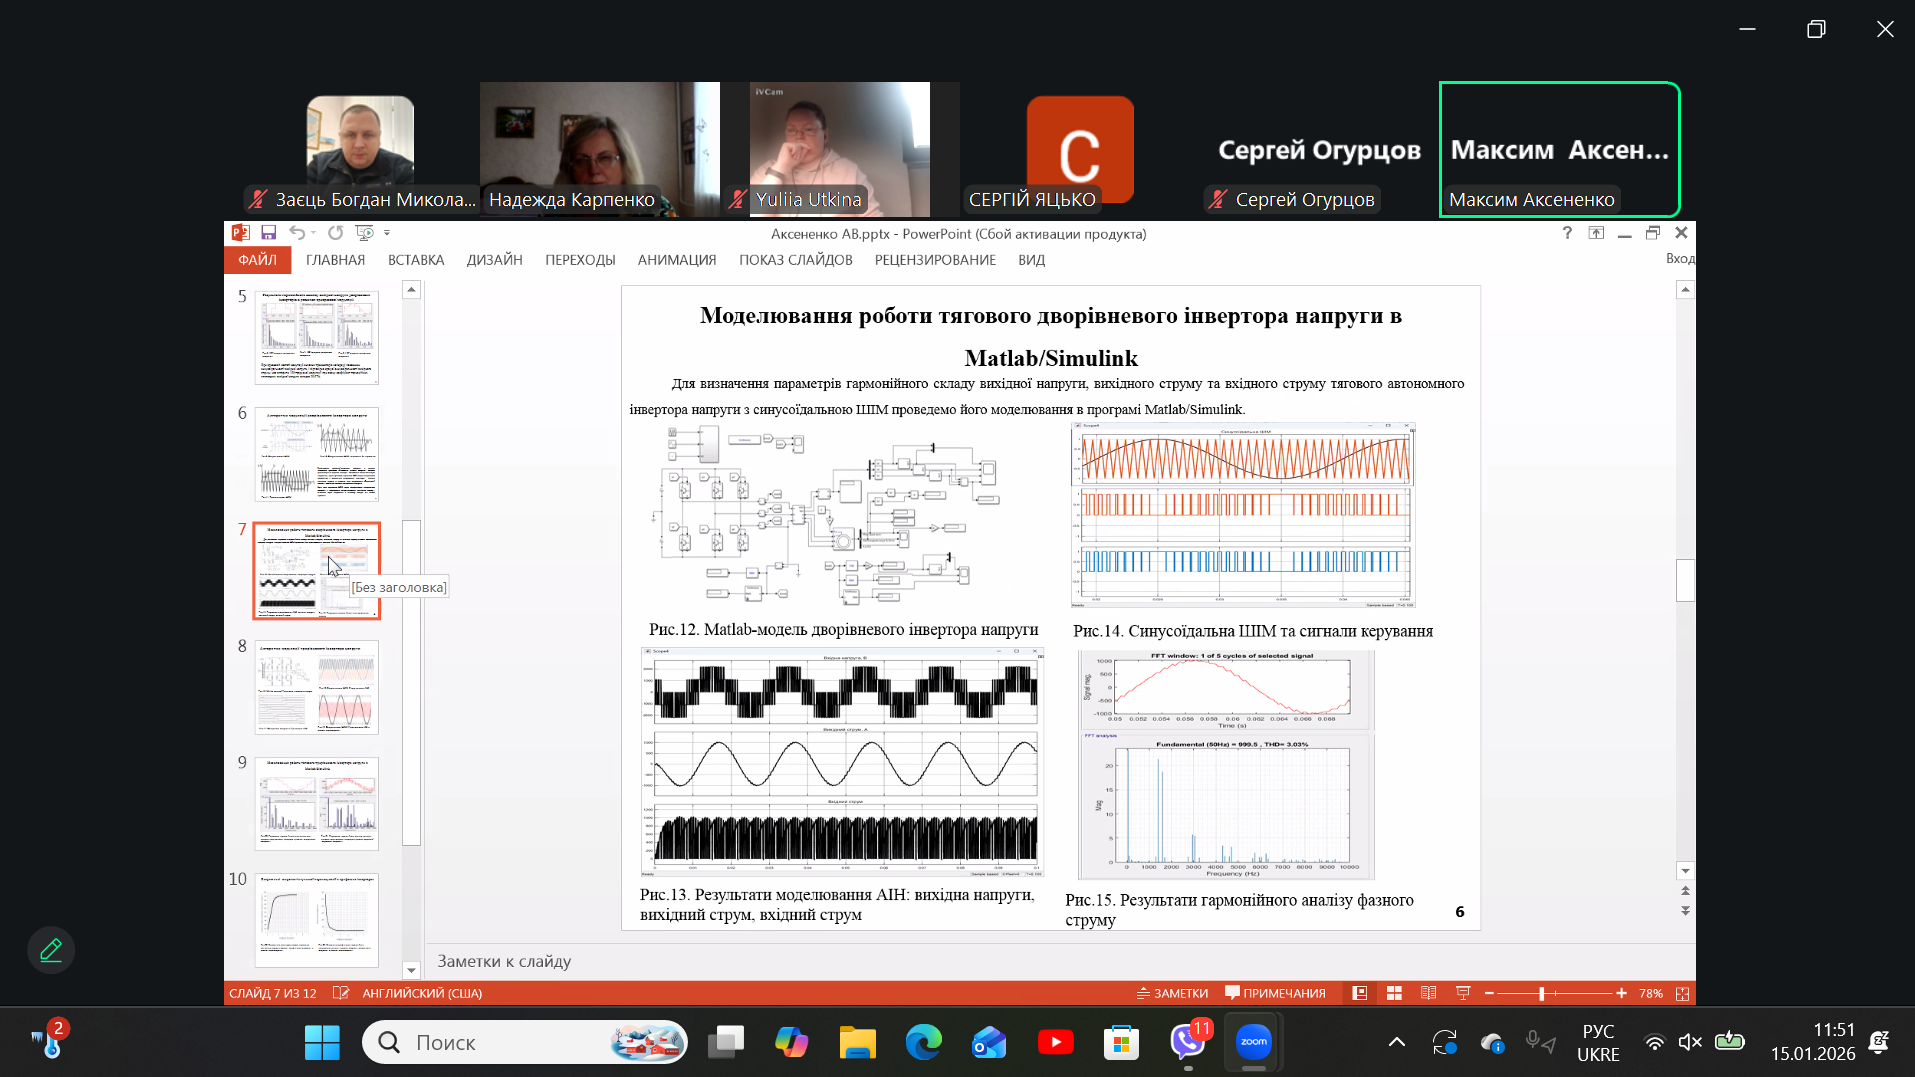Click the АНГЛИЙСКИЙ (США) language button
This screenshot has width=1915, height=1077.
[421, 993]
